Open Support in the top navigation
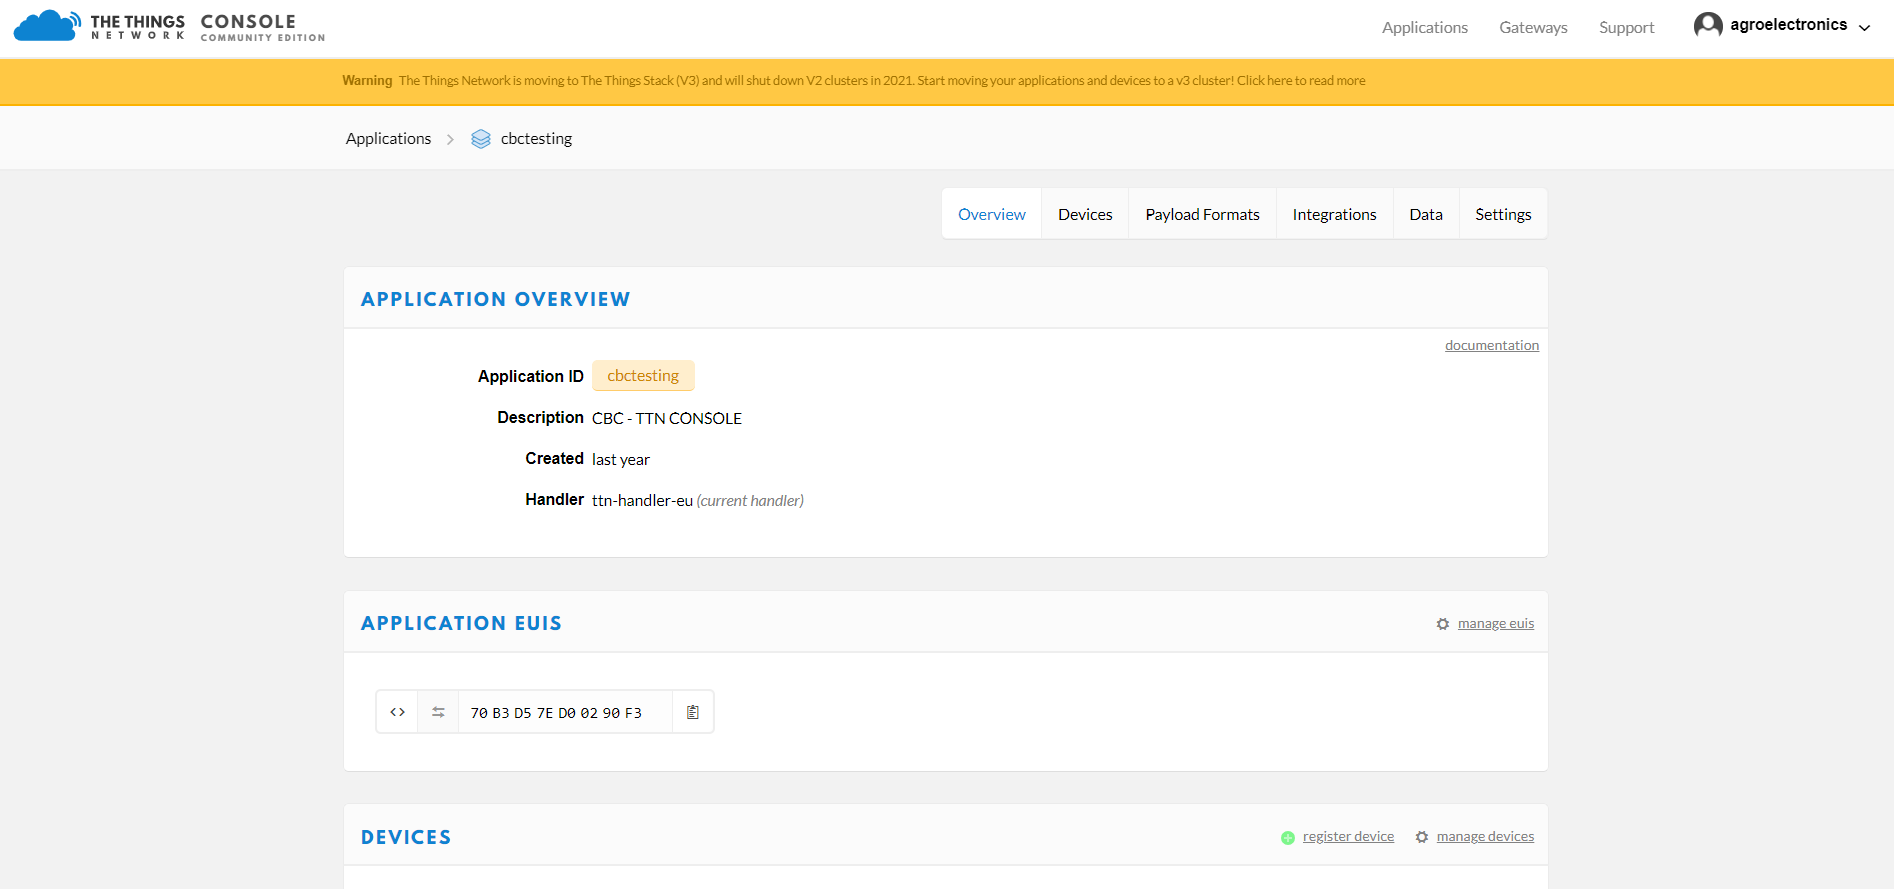The width and height of the screenshot is (1894, 889). [1626, 28]
